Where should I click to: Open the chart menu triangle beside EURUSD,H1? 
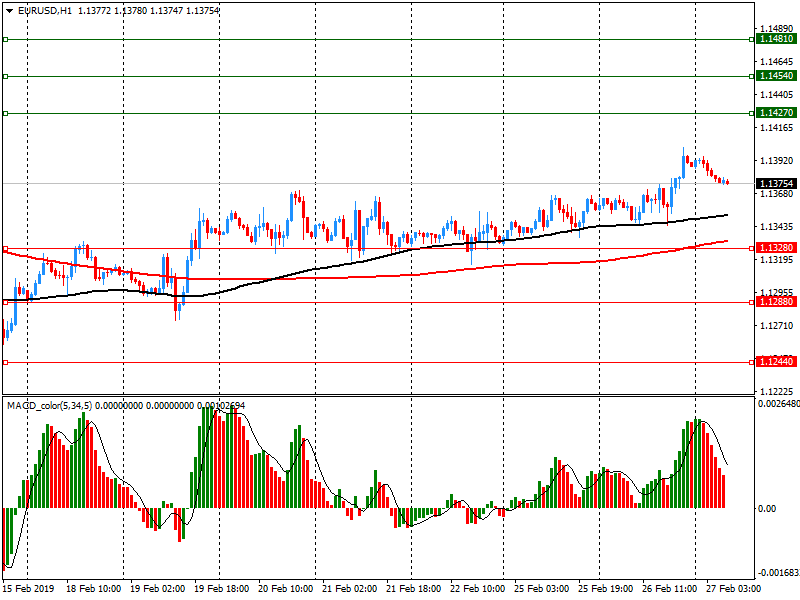coord(8,10)
